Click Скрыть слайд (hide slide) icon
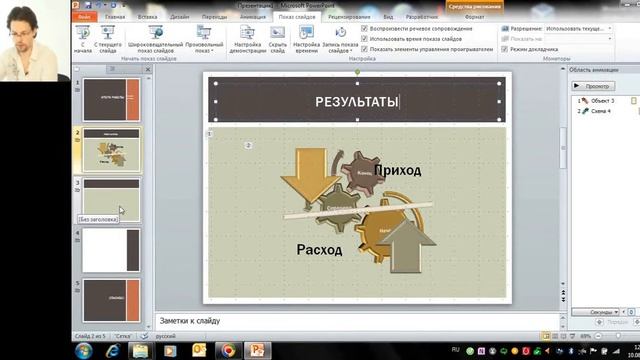The height and width of the screenshot is (360, 640). [278, 33]
